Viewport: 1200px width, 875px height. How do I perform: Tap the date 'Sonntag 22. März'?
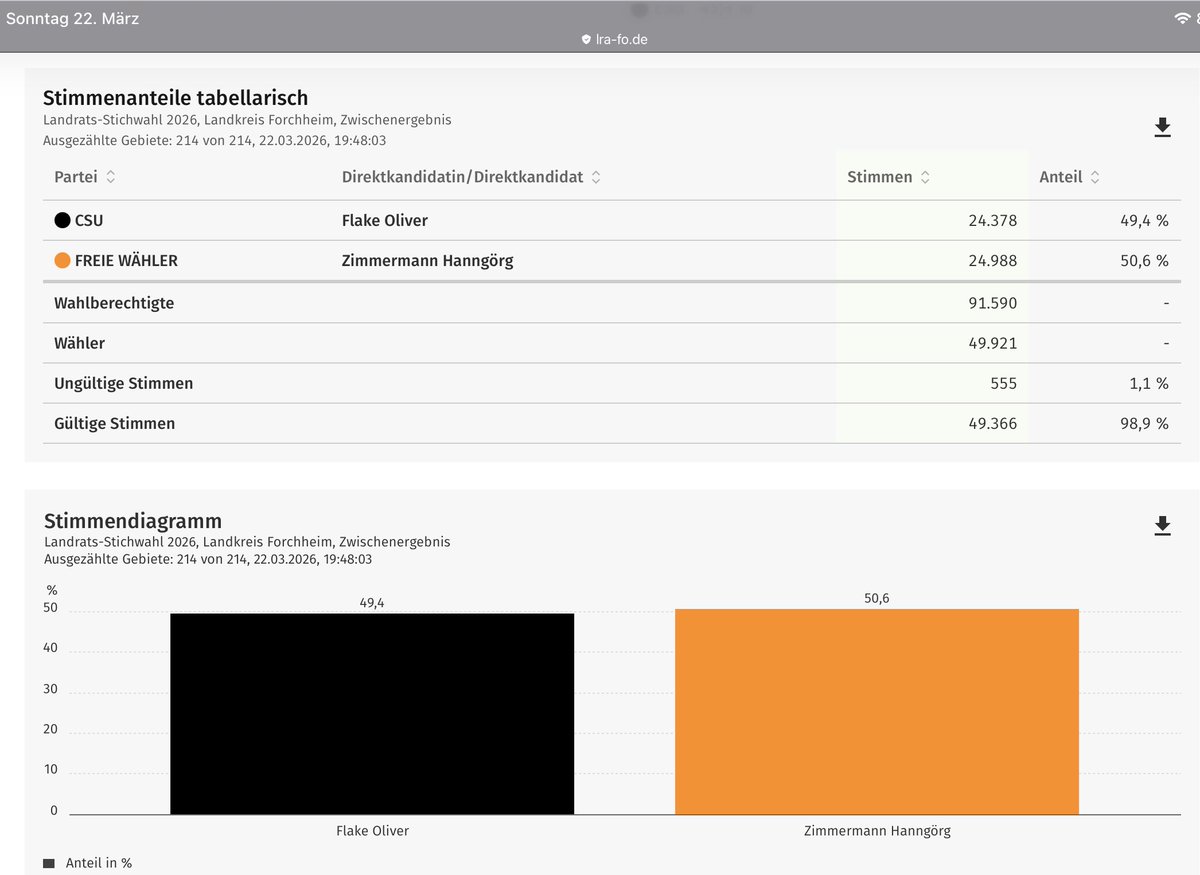(x=73, y=18)
